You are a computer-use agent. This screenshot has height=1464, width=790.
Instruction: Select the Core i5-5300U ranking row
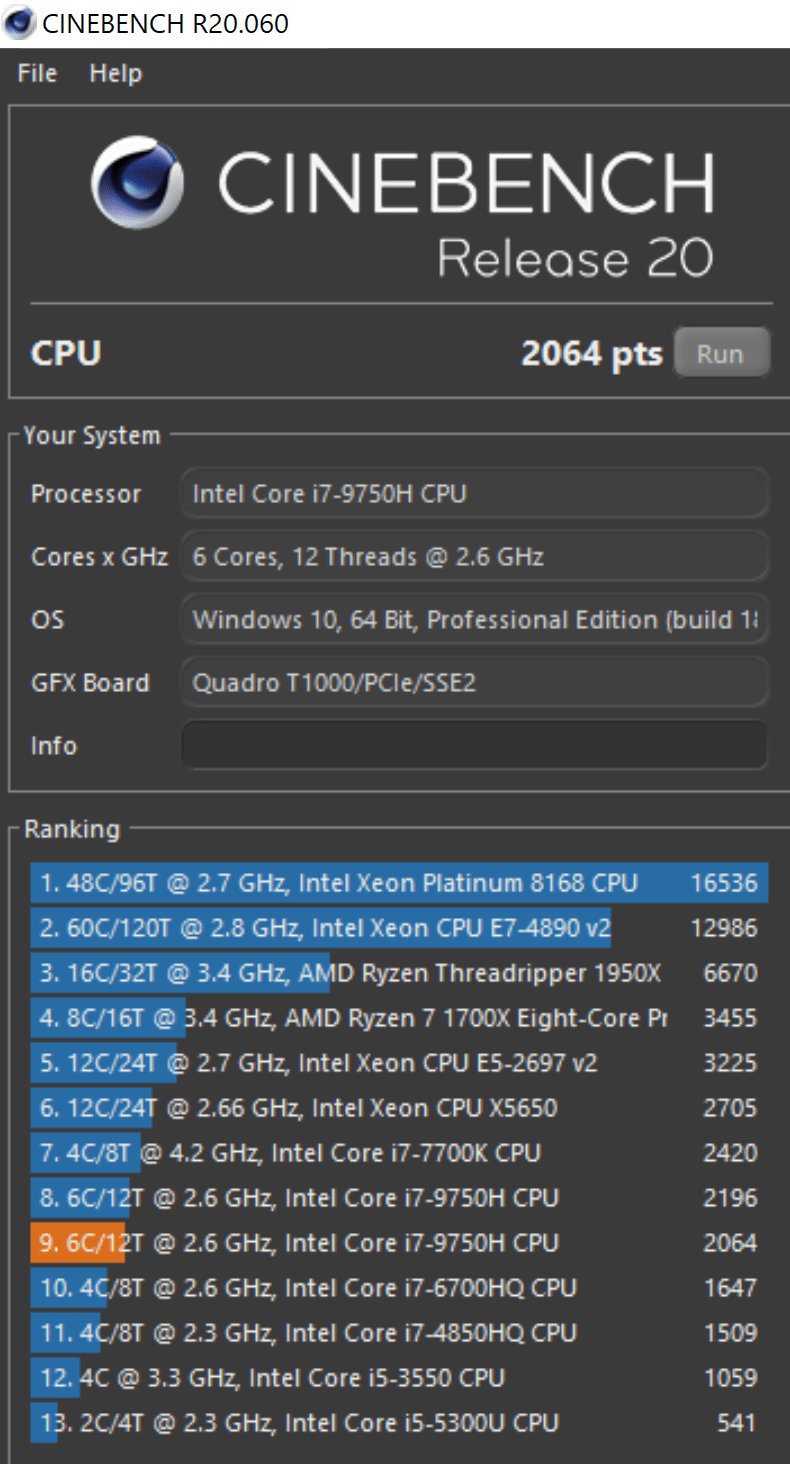(398, 1423)
